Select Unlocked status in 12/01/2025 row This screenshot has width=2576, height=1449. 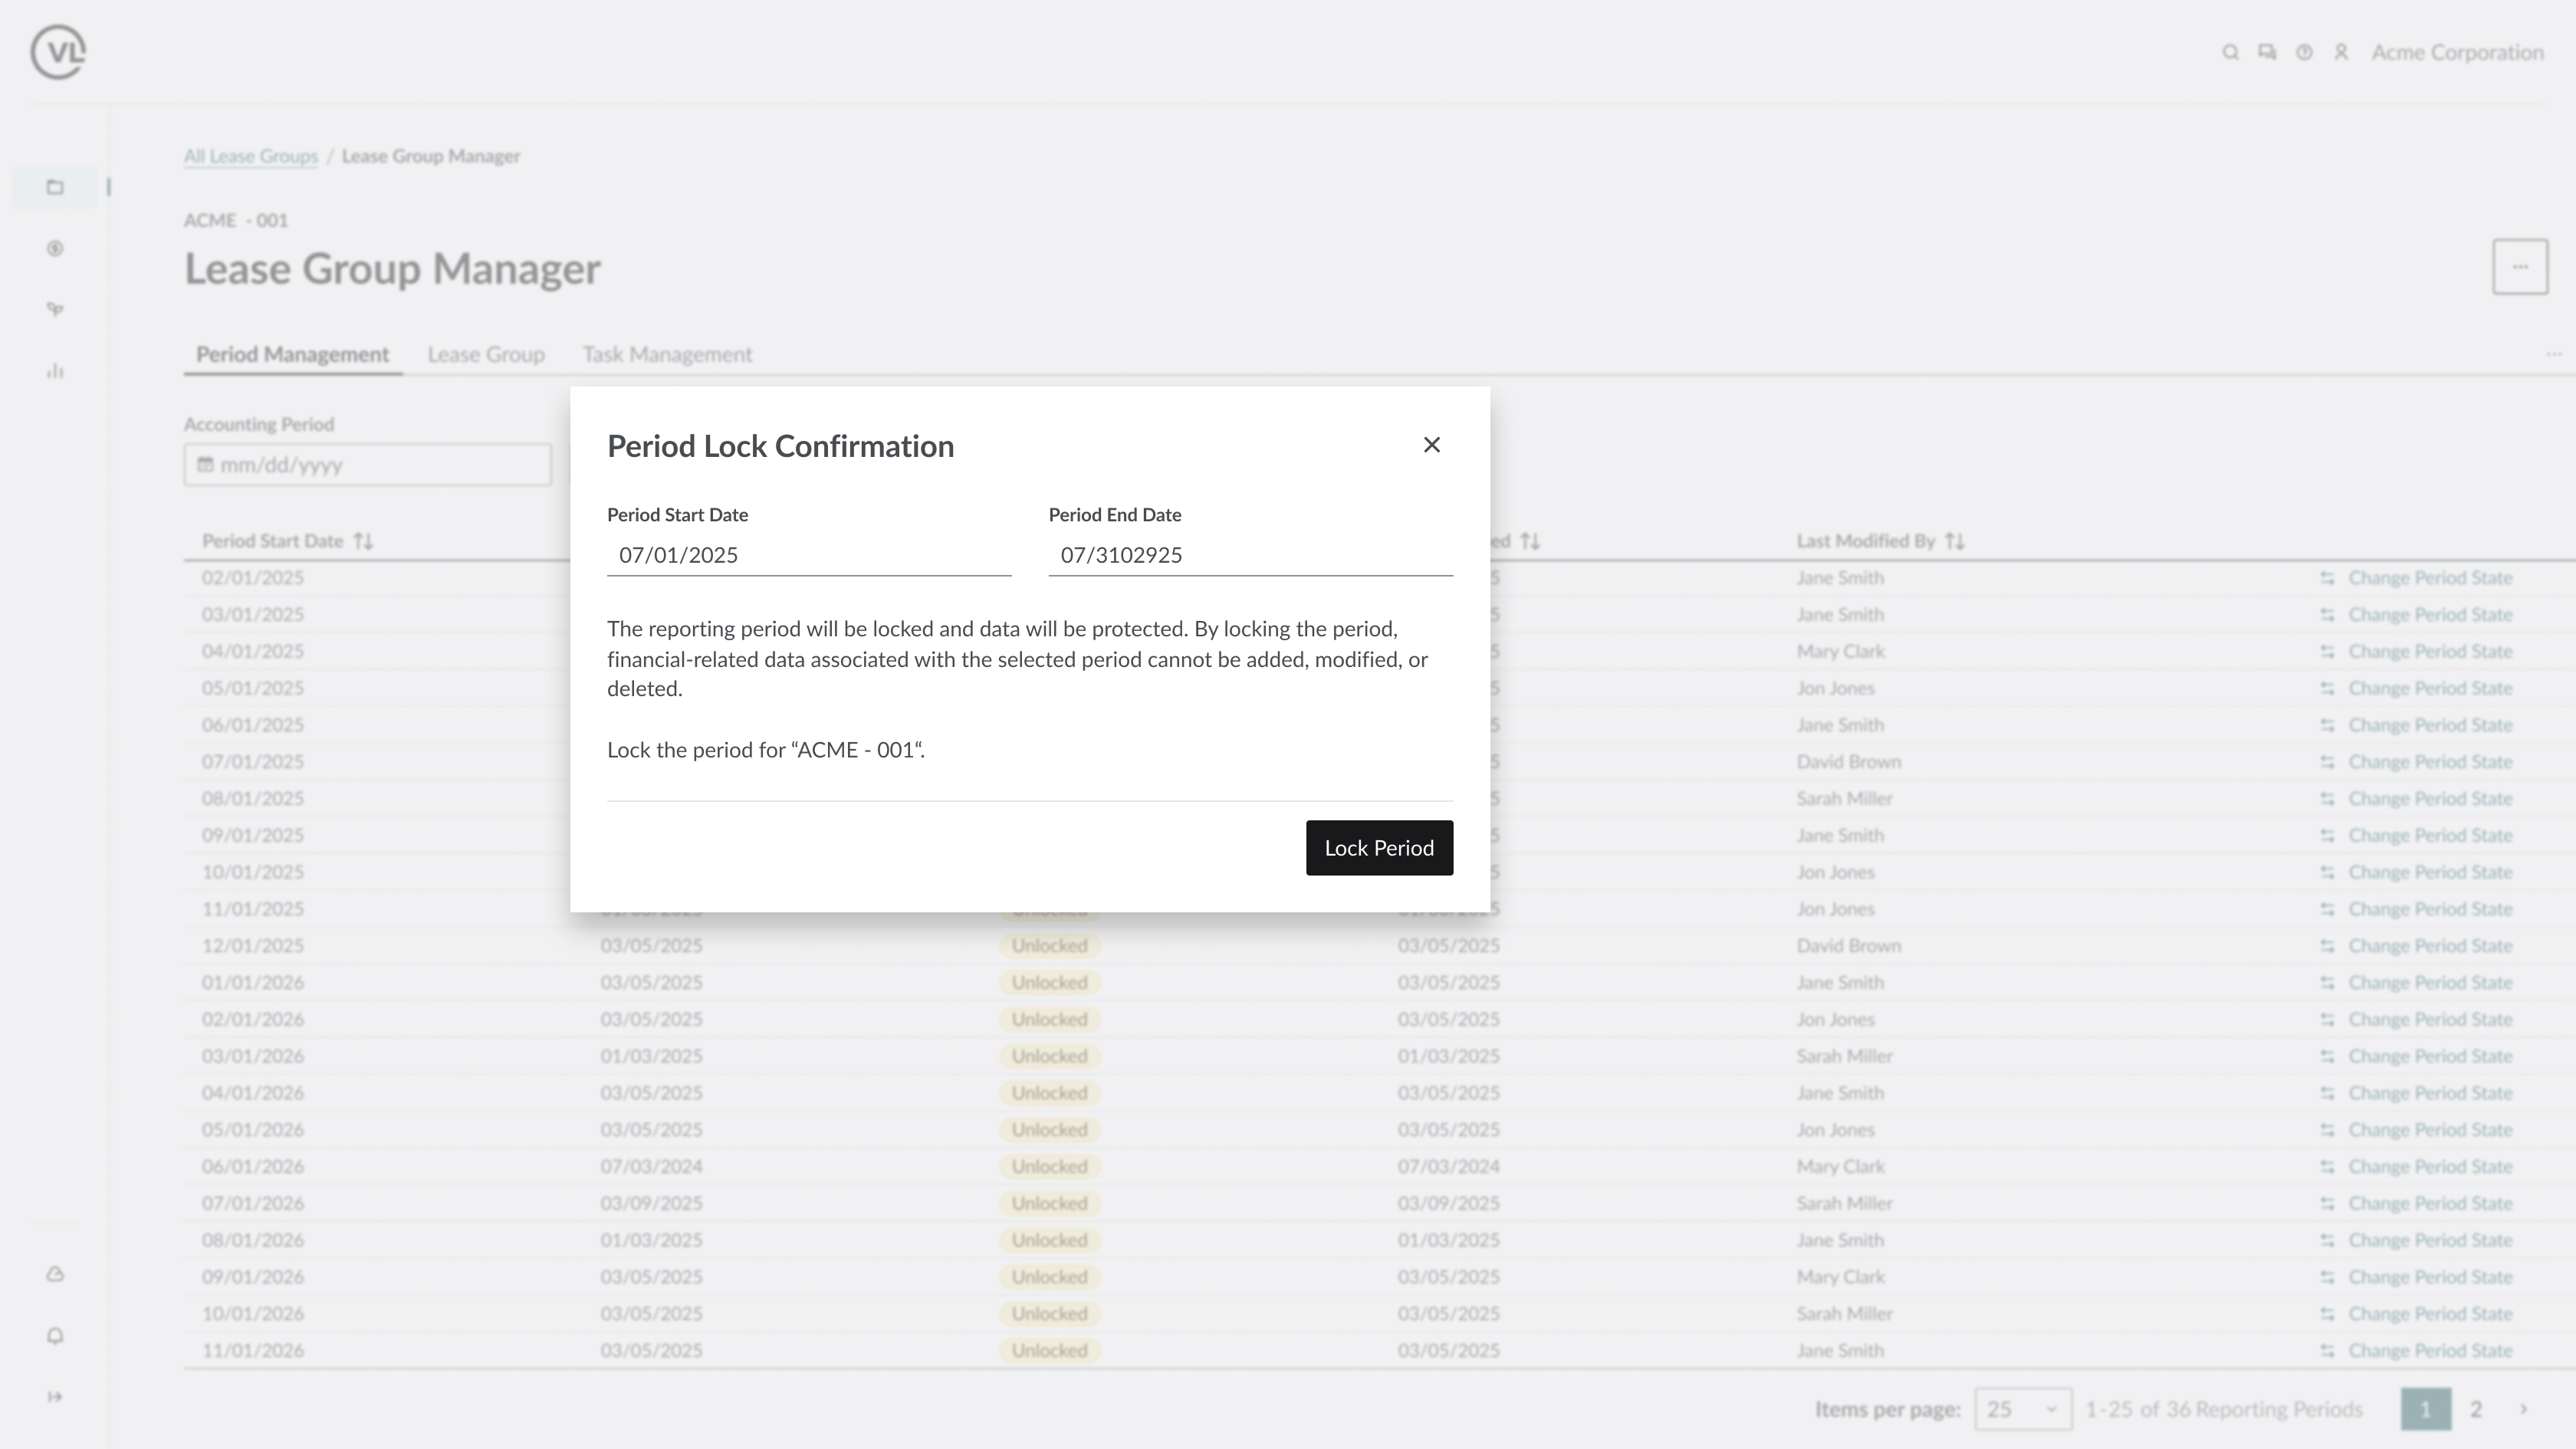coord(1049,946)
